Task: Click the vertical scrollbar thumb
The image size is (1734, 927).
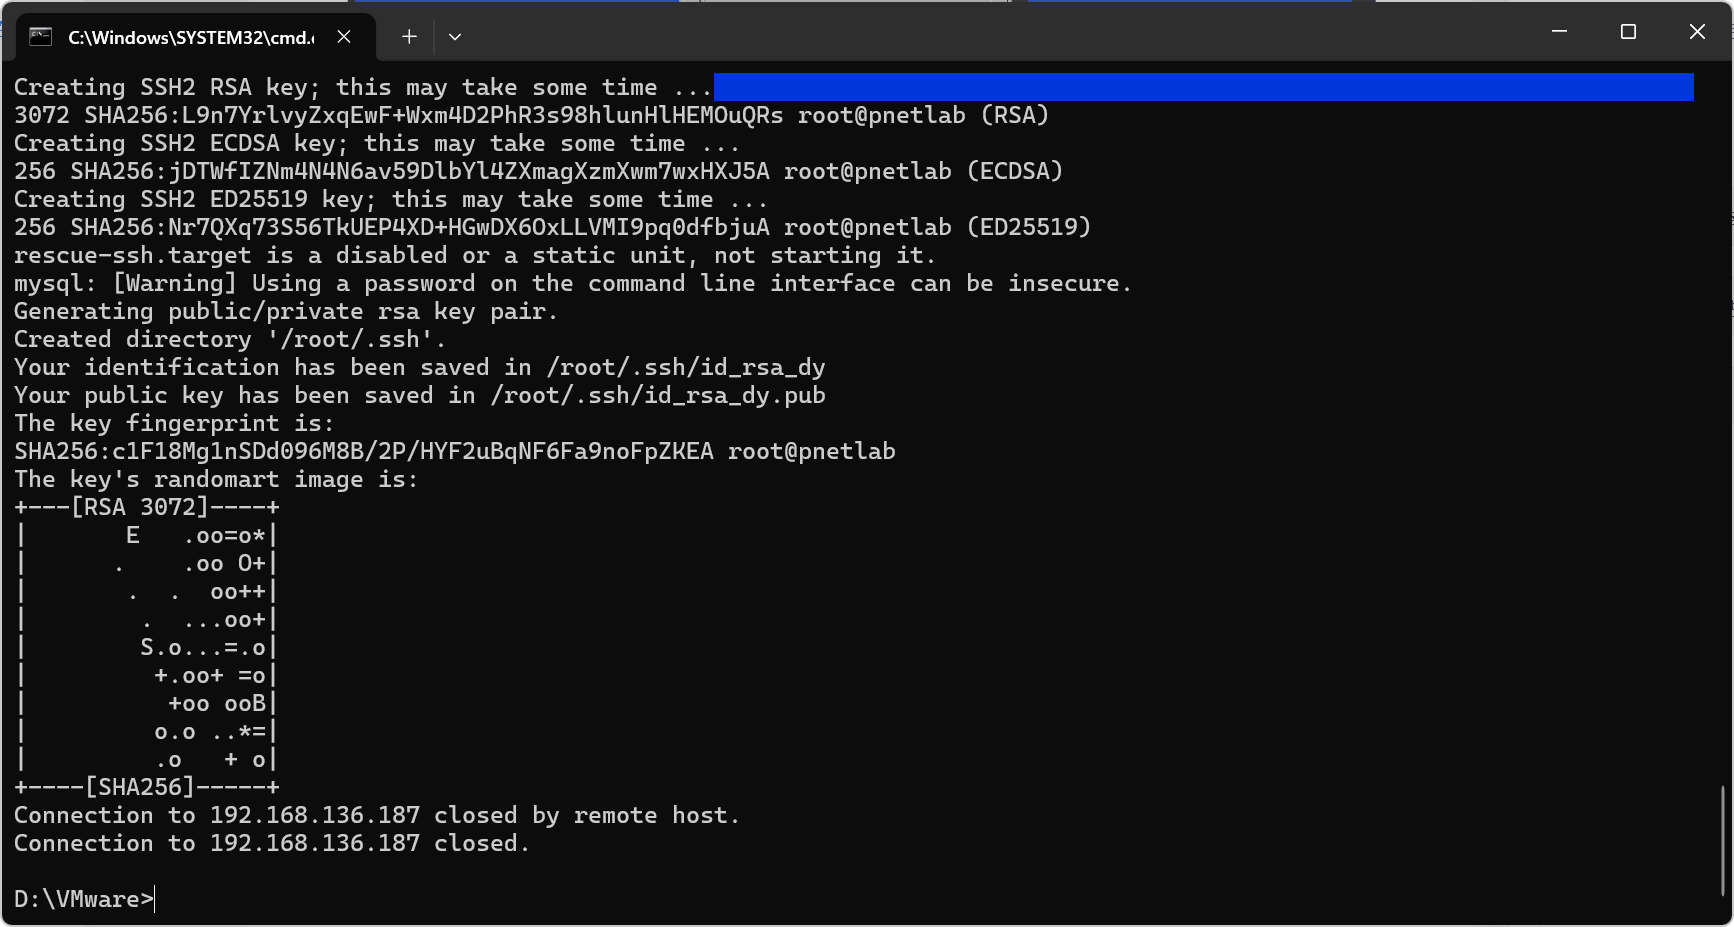Action: pyautogui.click(x=1722, y=840)
